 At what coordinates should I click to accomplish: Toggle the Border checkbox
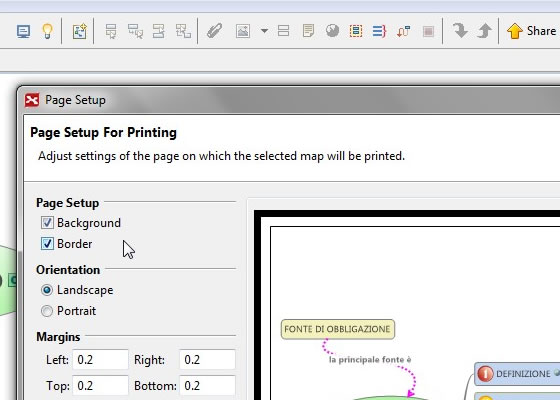(x=47, y=244)
